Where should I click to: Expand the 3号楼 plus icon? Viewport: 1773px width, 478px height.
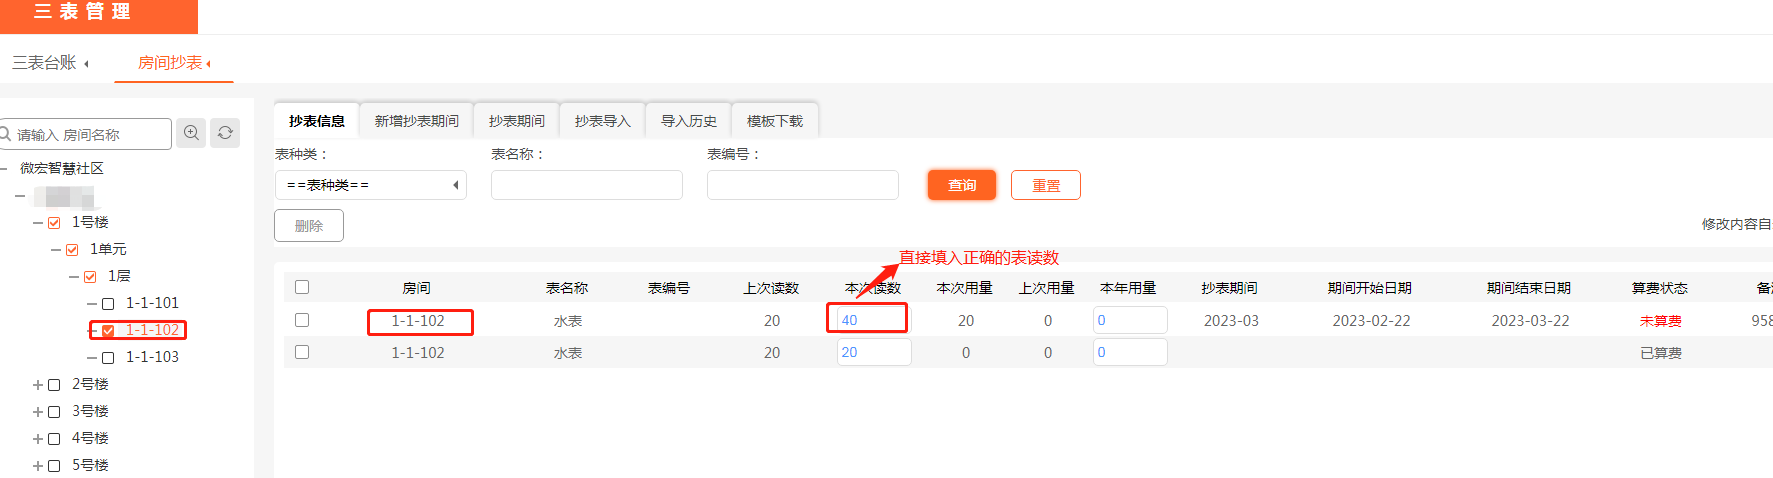point(38,412)
